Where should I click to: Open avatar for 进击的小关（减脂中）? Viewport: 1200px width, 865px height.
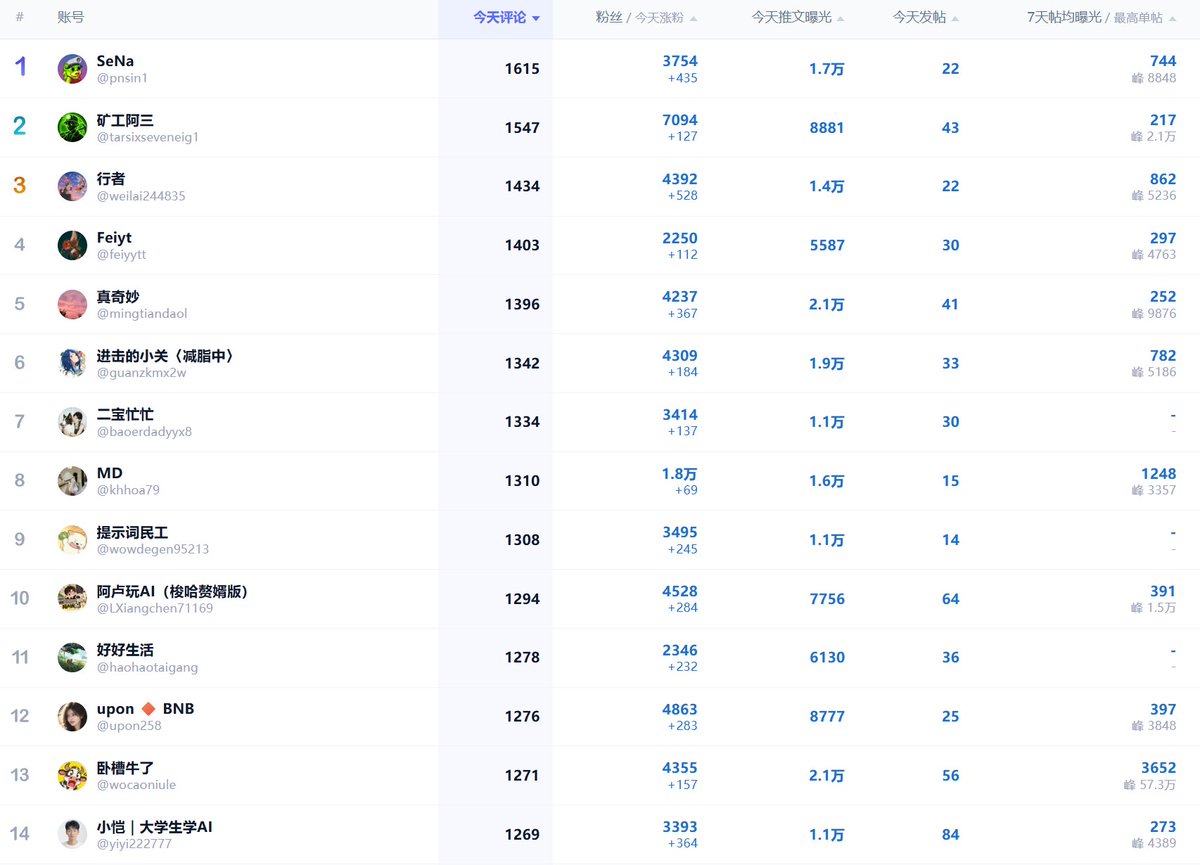pos(72,363)
